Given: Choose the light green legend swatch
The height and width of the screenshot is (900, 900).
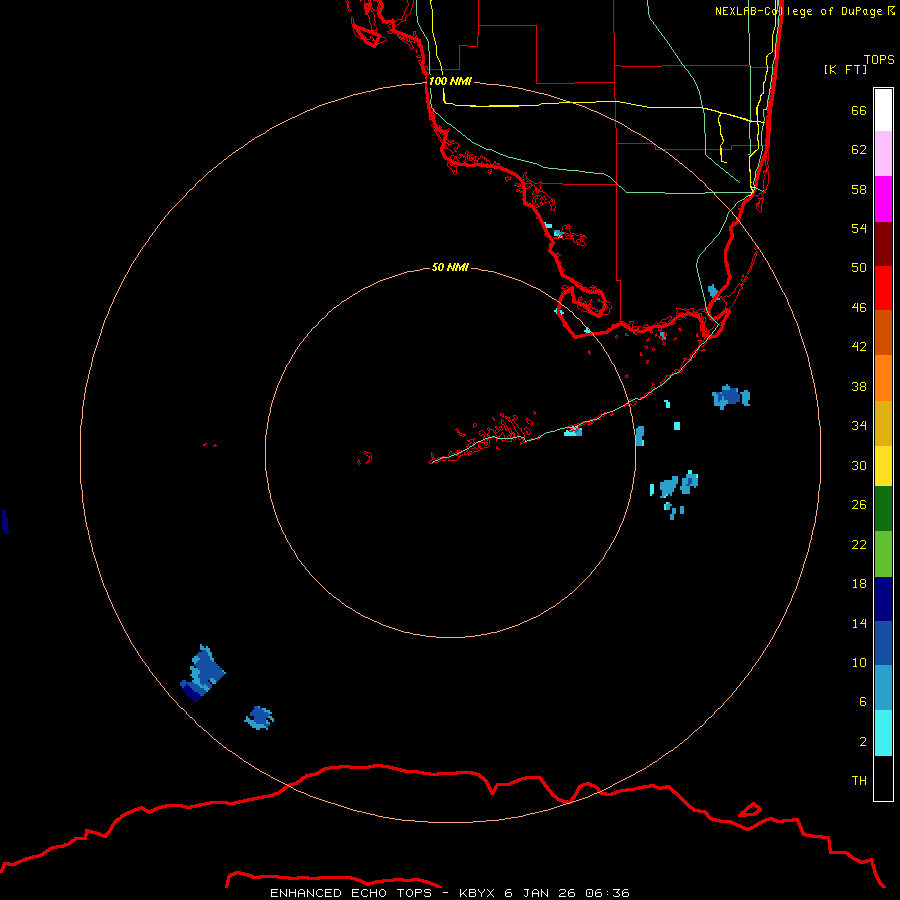Looking at the screenshot, I should (883, 554).
